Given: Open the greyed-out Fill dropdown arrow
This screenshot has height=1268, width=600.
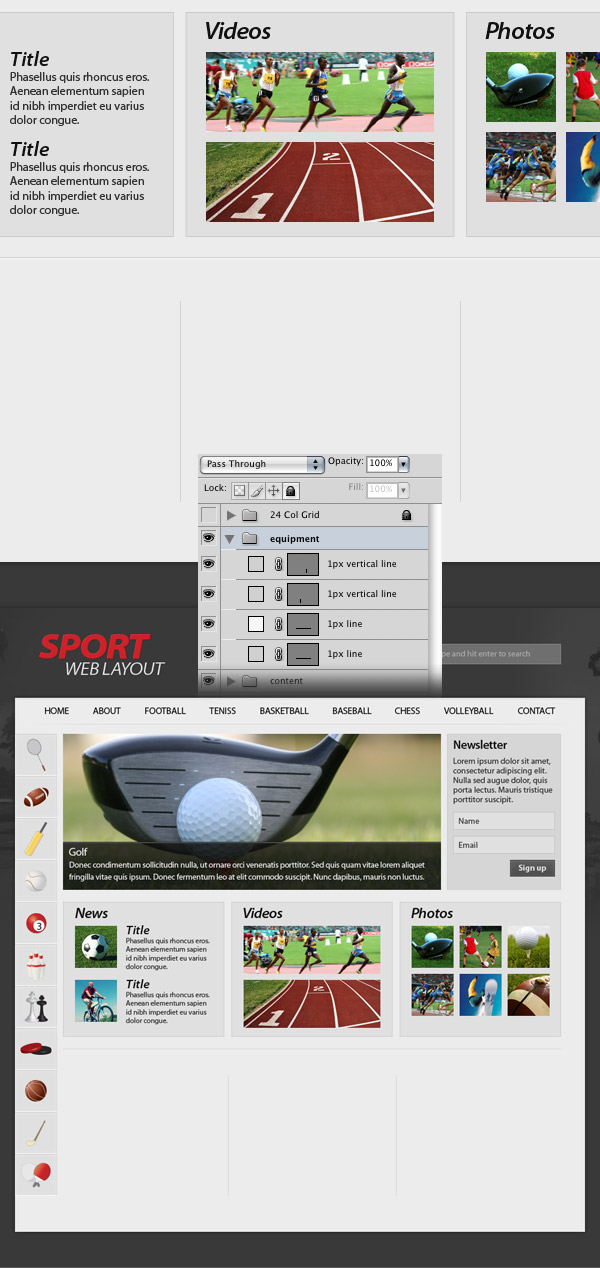Looking at the screenshot, I should click(x=404, y=490).
